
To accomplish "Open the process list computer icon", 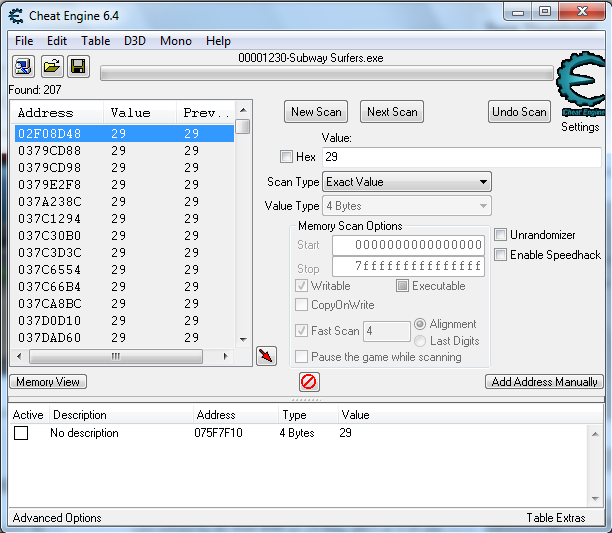I will coord(23,66).
